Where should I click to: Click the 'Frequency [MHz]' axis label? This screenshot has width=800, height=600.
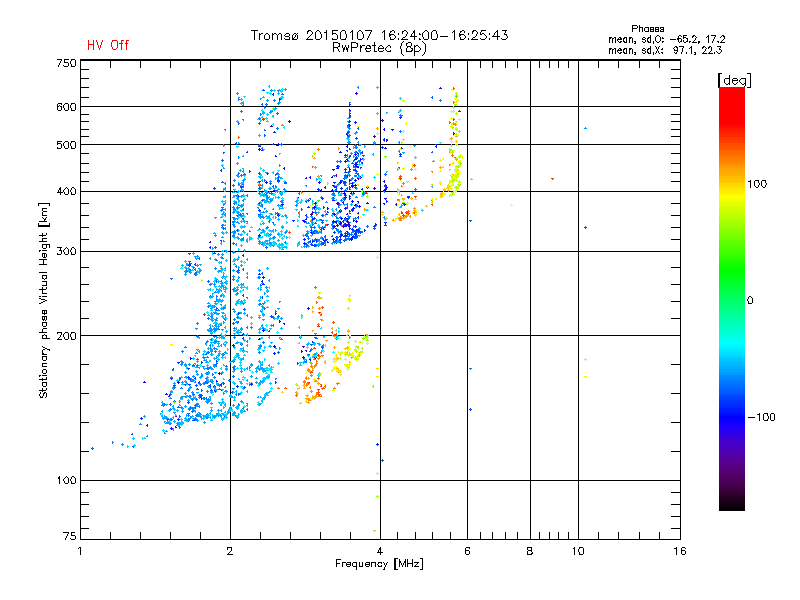click(380, 564)
